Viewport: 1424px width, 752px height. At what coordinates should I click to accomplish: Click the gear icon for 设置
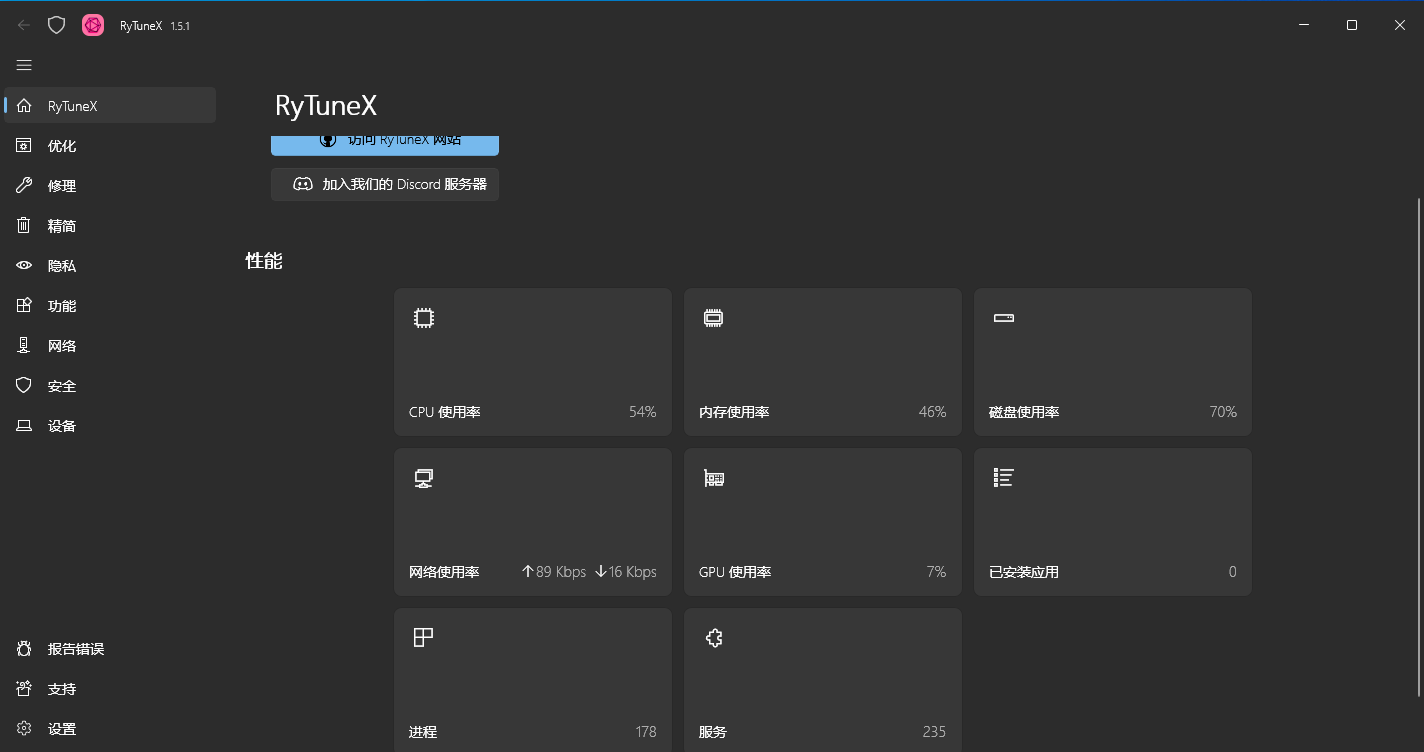[24, 729]
